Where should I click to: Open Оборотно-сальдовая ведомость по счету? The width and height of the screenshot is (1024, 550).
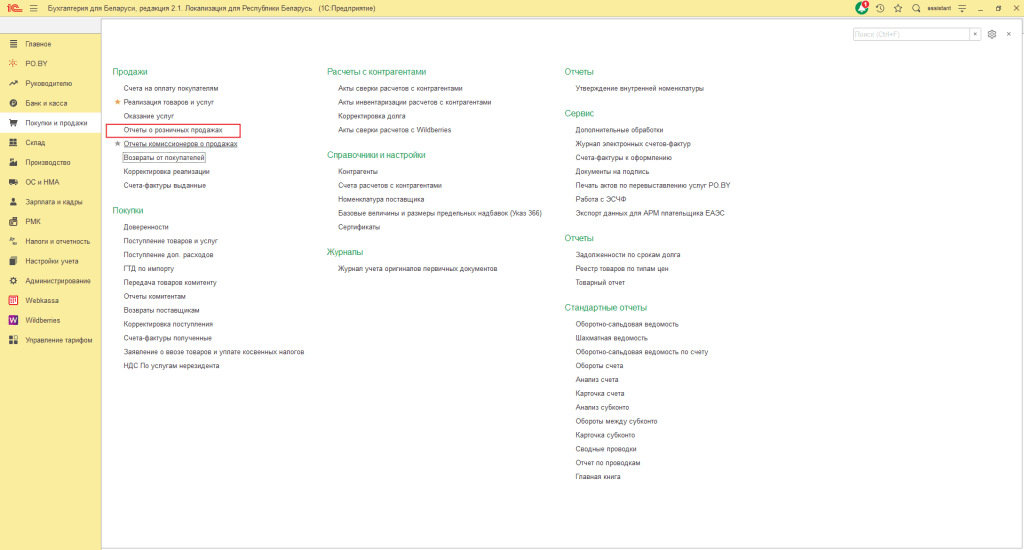point(641,352)
